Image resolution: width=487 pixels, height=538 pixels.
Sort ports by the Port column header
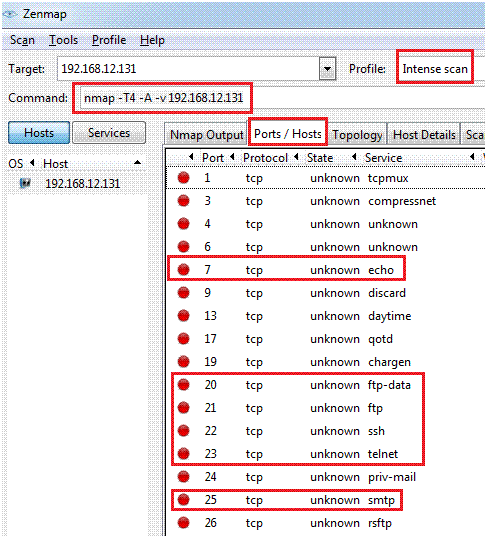(x=213, y=158)
